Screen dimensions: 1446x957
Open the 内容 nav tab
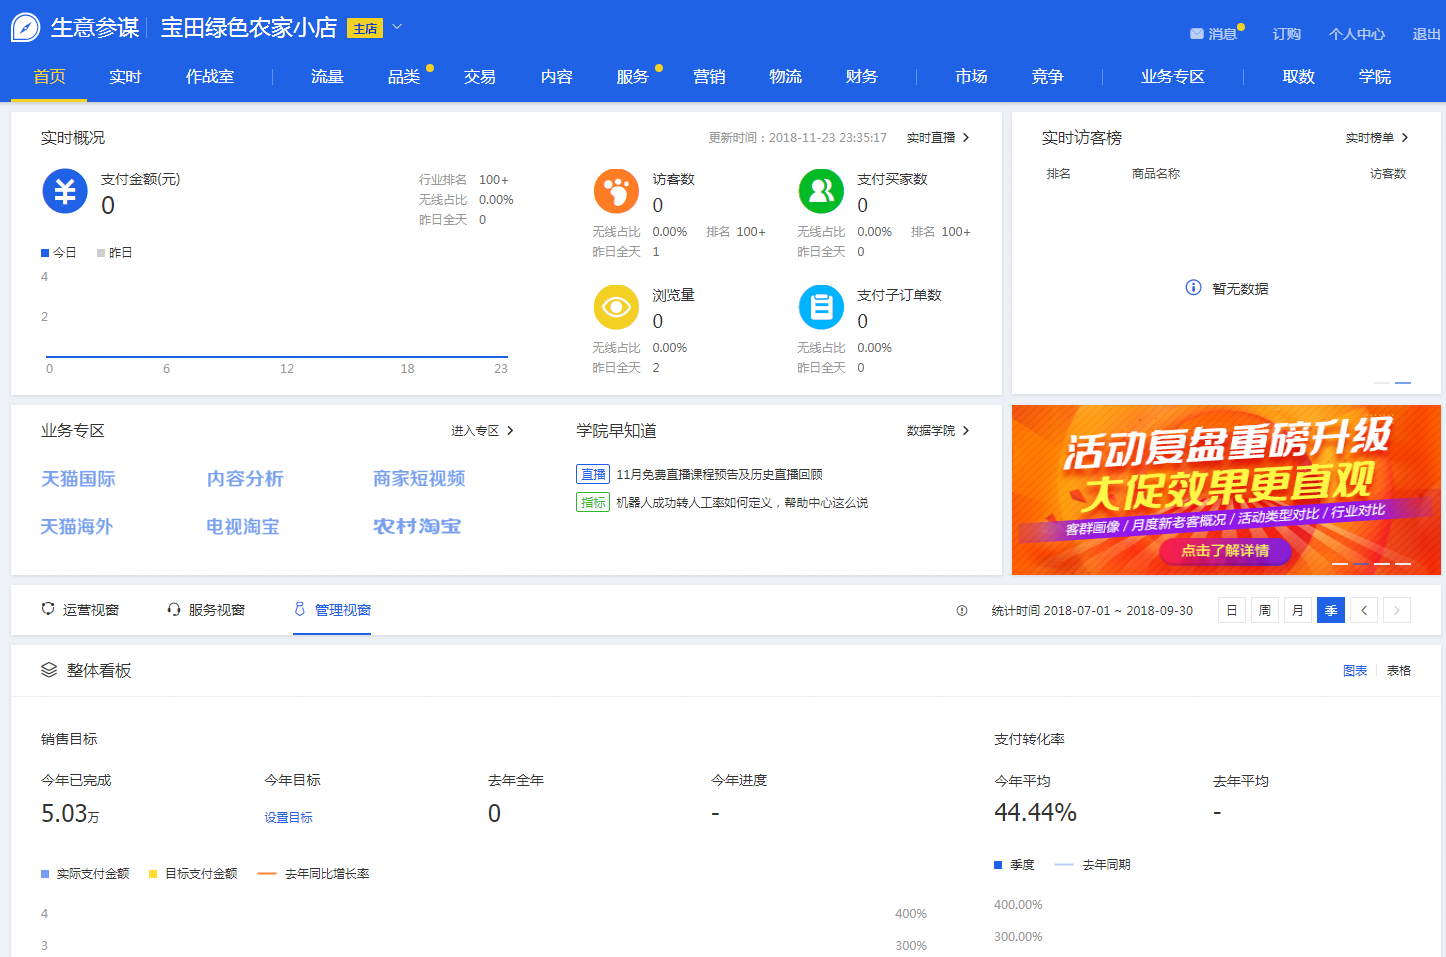click(557, 77)
